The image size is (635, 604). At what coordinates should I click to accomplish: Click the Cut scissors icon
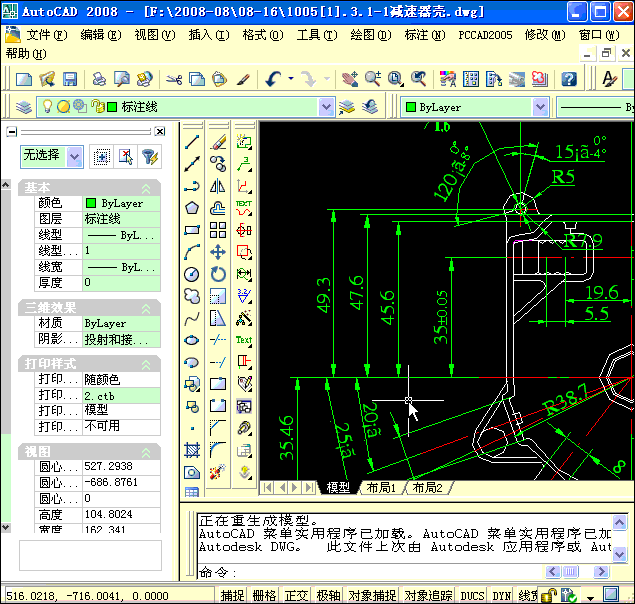click(174, 79)
